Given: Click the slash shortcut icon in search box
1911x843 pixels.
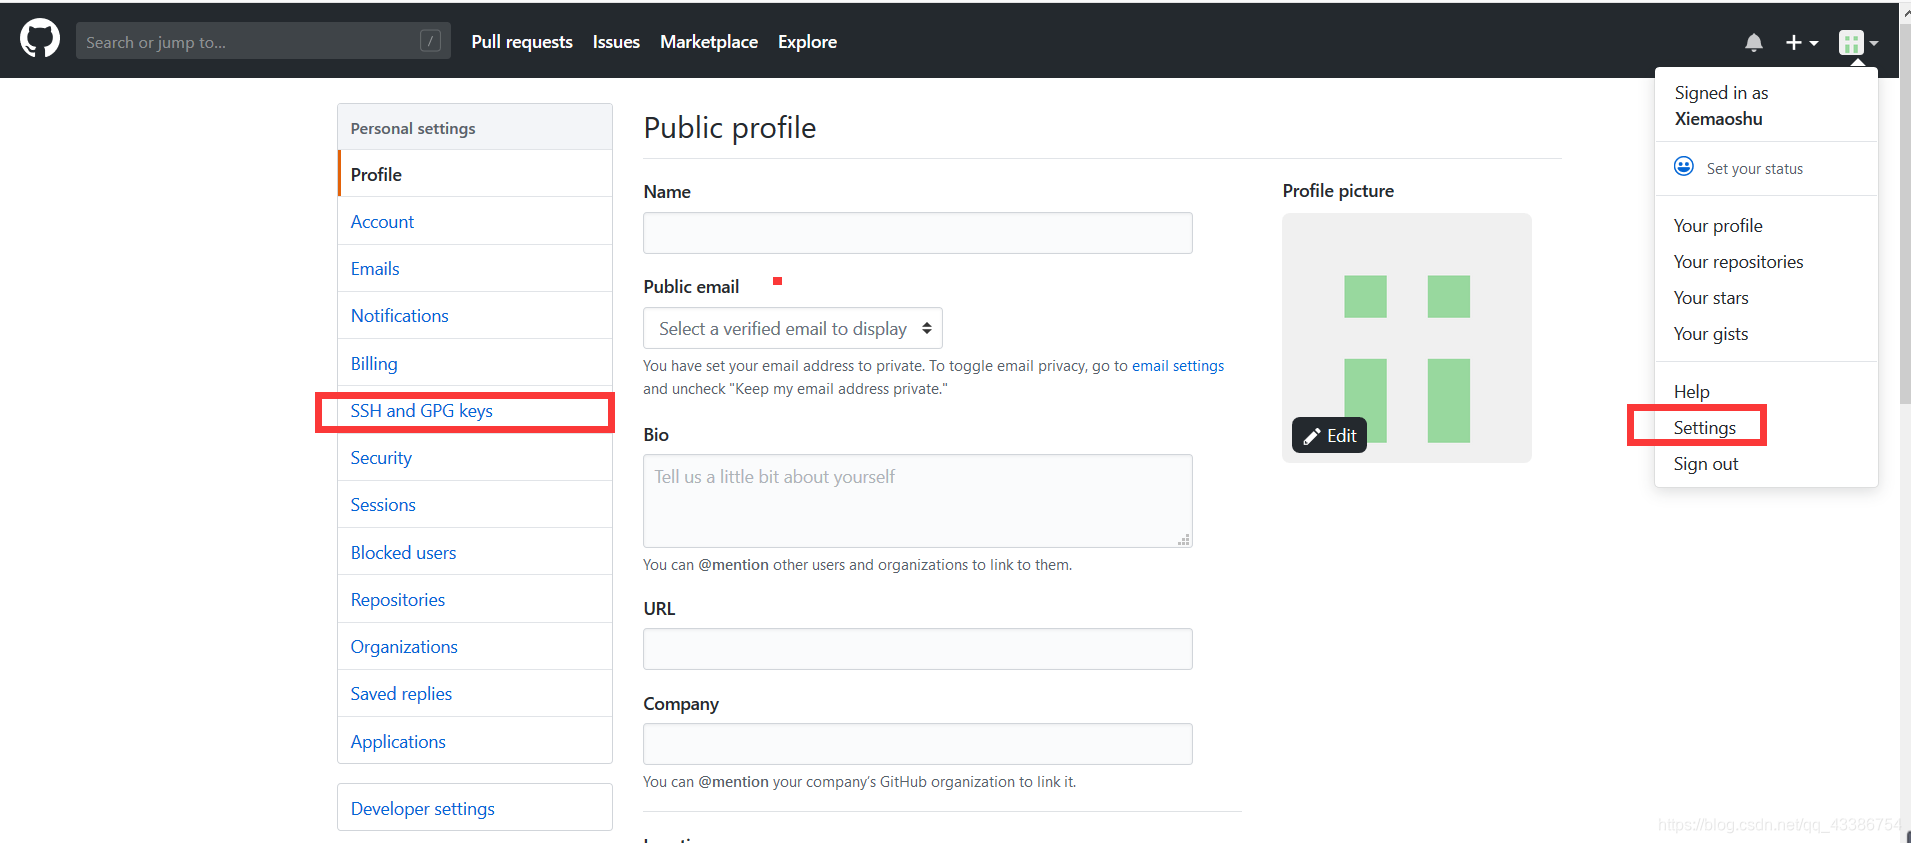Looking at the screenshot, I should 430,41.
